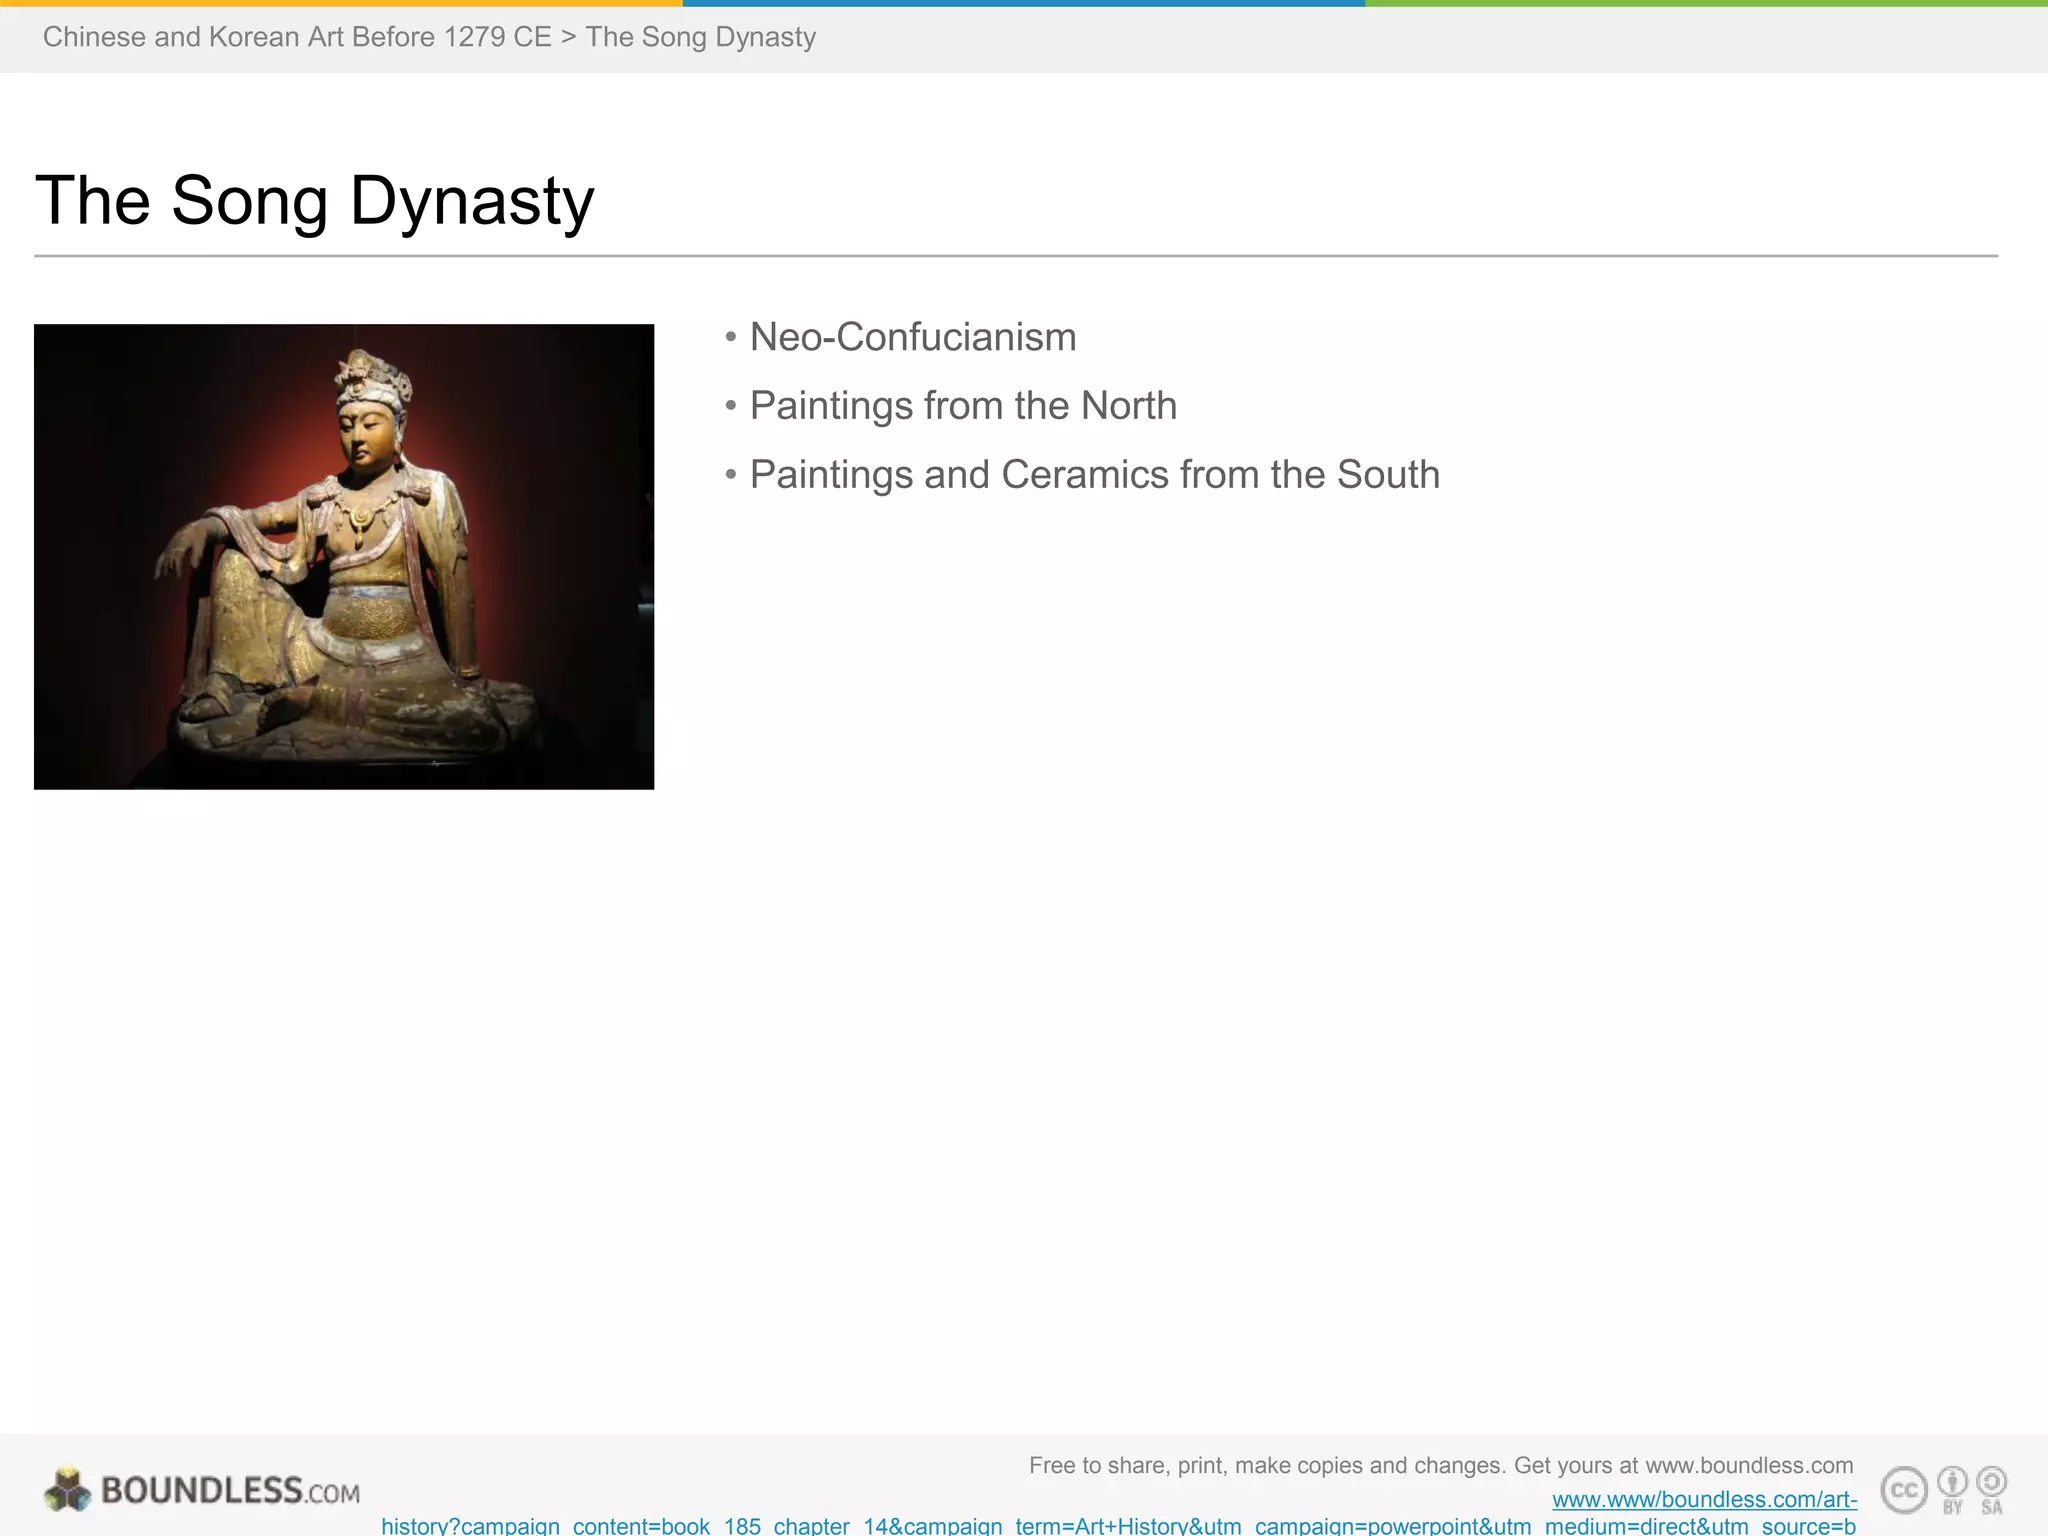Click the orange color bar at top
2048x1536 pixels.
point(340,3)
